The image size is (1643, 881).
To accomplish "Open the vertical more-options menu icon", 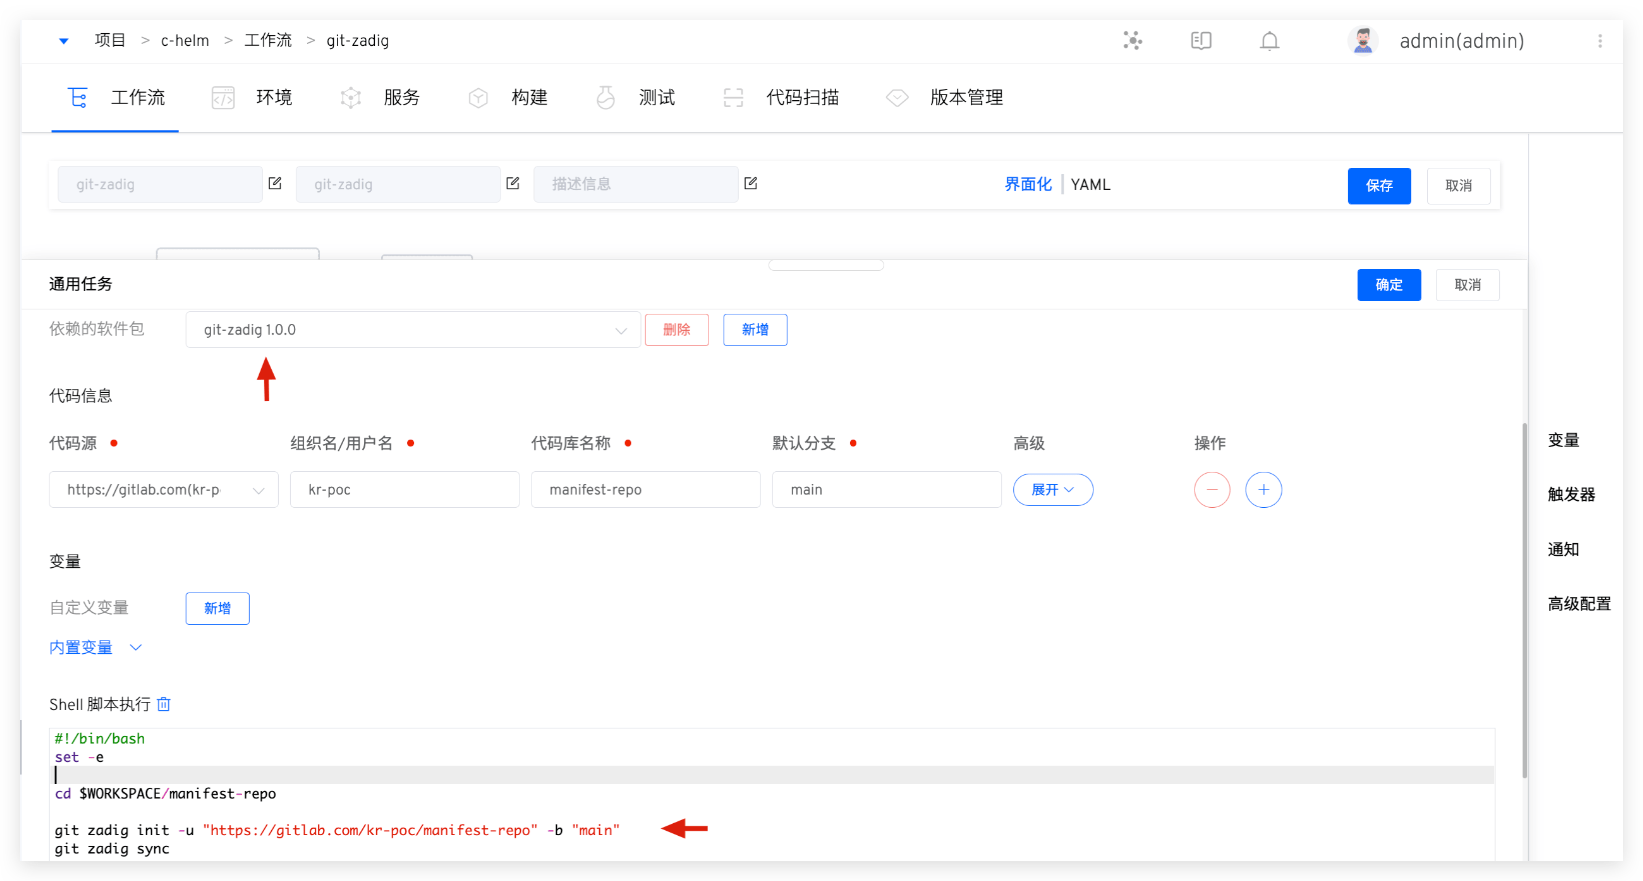I will [x=1599, y=41].
